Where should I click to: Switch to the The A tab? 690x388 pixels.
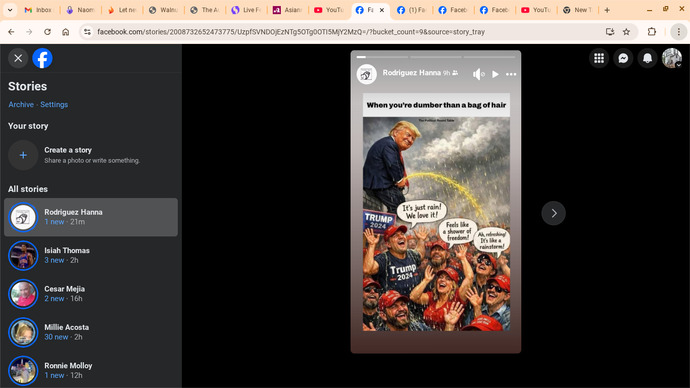205,10
